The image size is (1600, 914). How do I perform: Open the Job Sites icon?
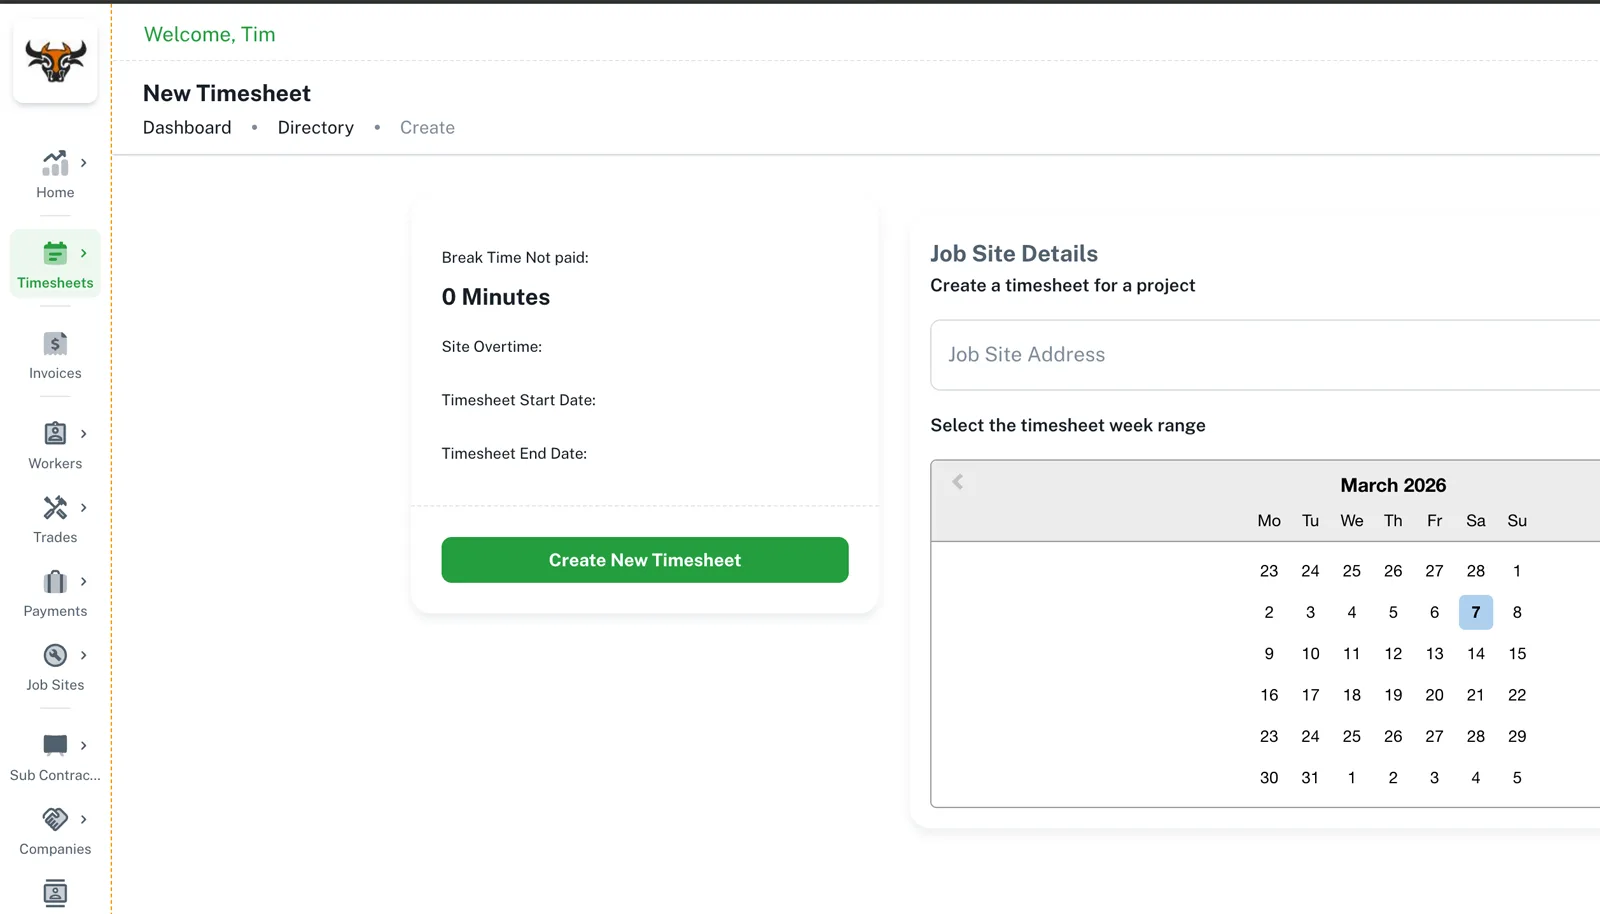pyautogui.click(x=55, y=656)
